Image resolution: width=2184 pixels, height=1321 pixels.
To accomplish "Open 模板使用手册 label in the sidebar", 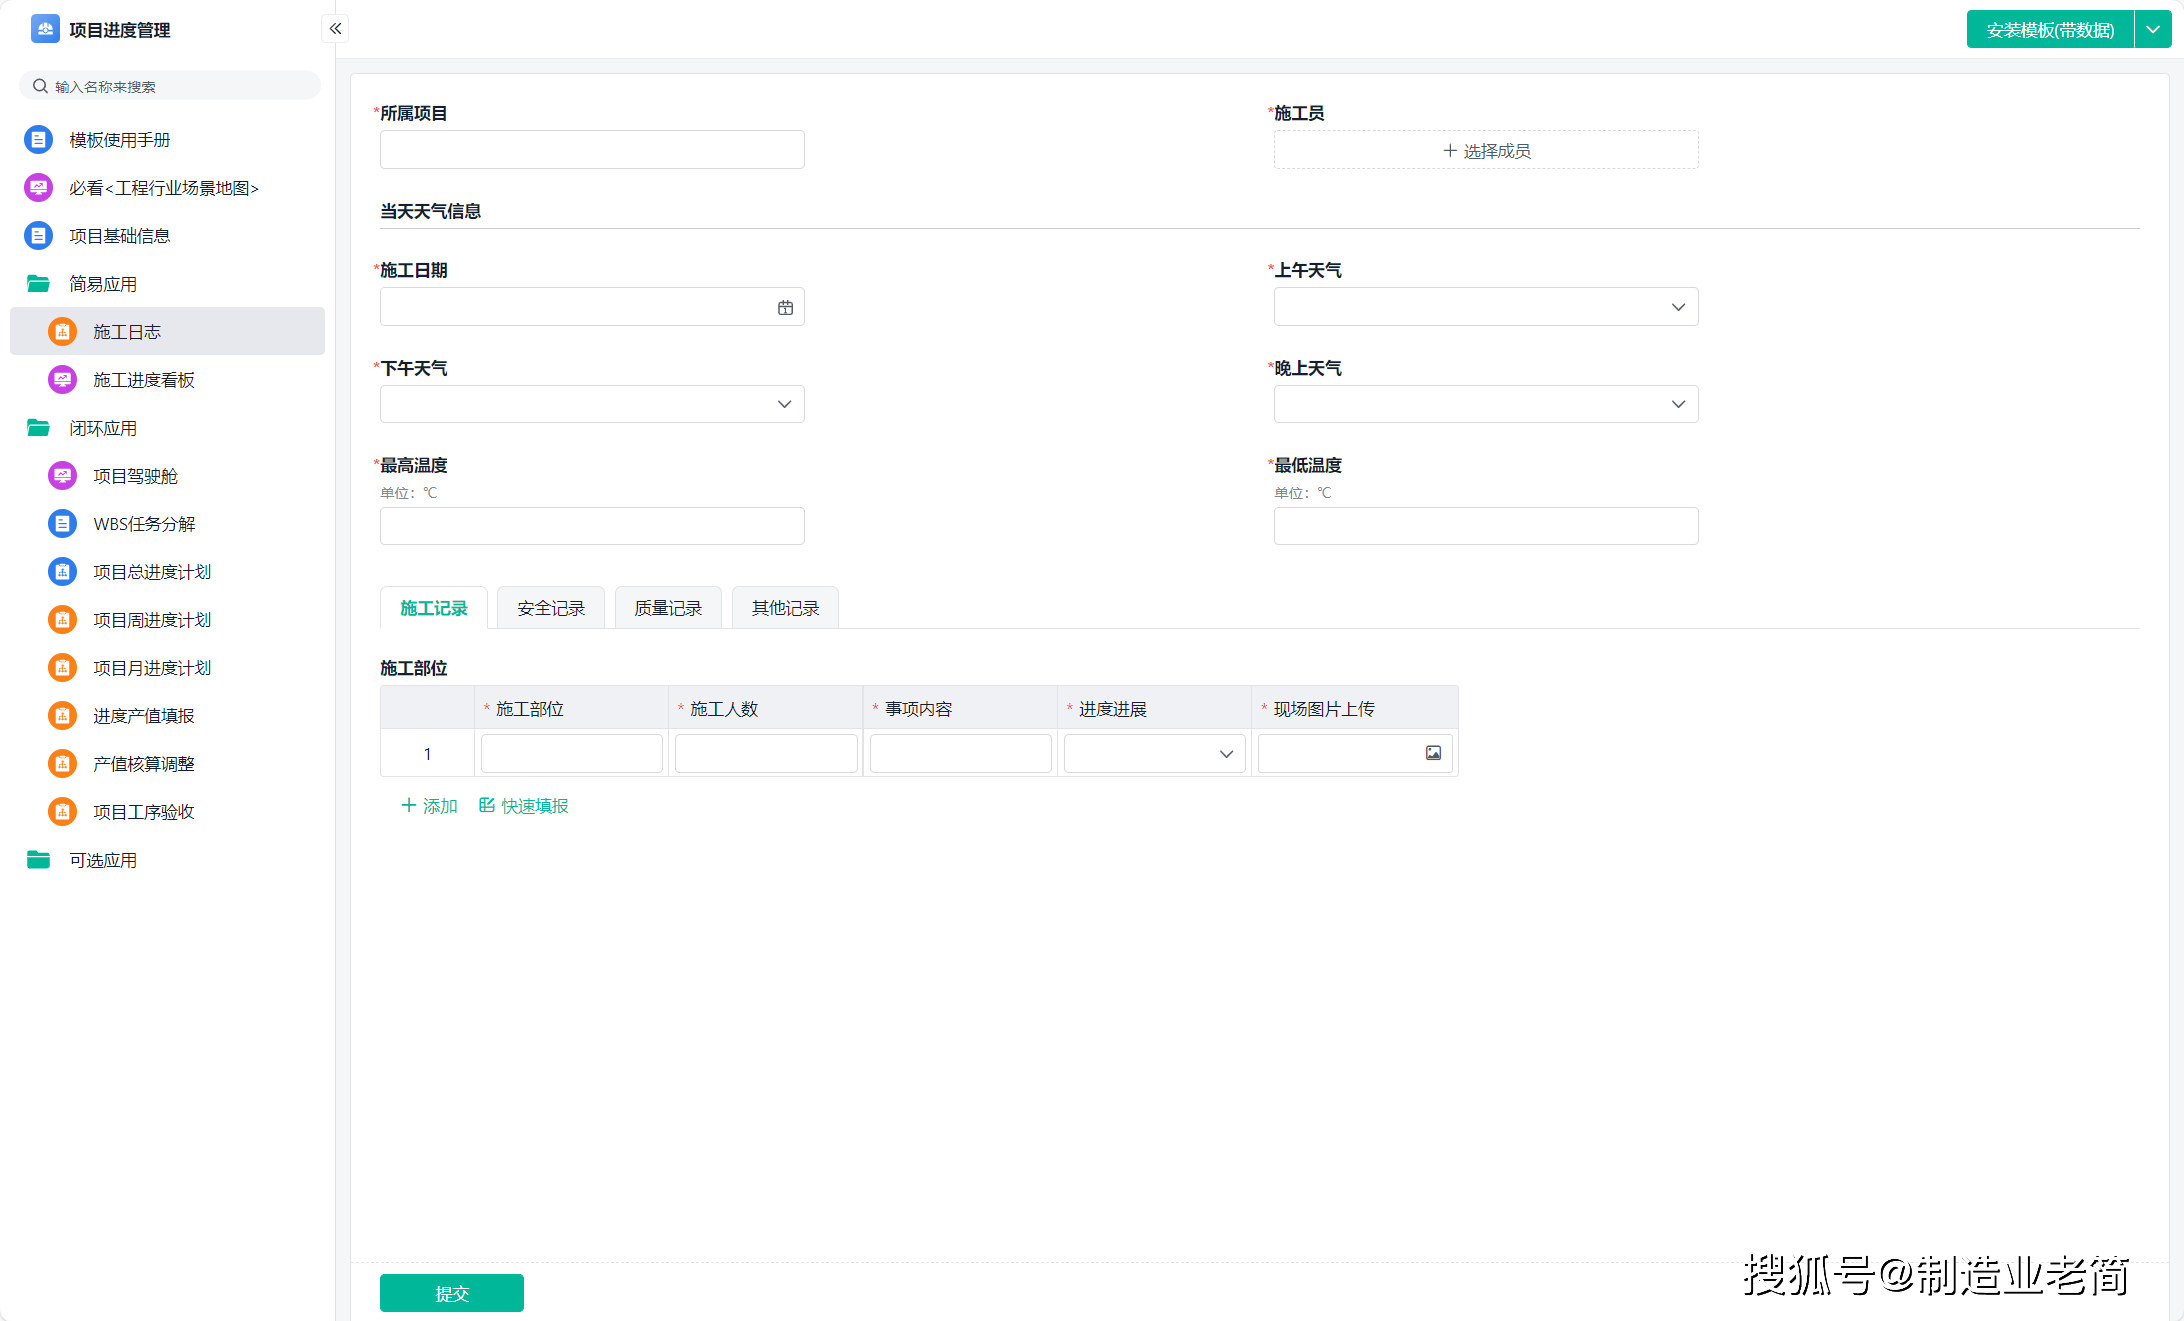I will click(x=120, y=140).
